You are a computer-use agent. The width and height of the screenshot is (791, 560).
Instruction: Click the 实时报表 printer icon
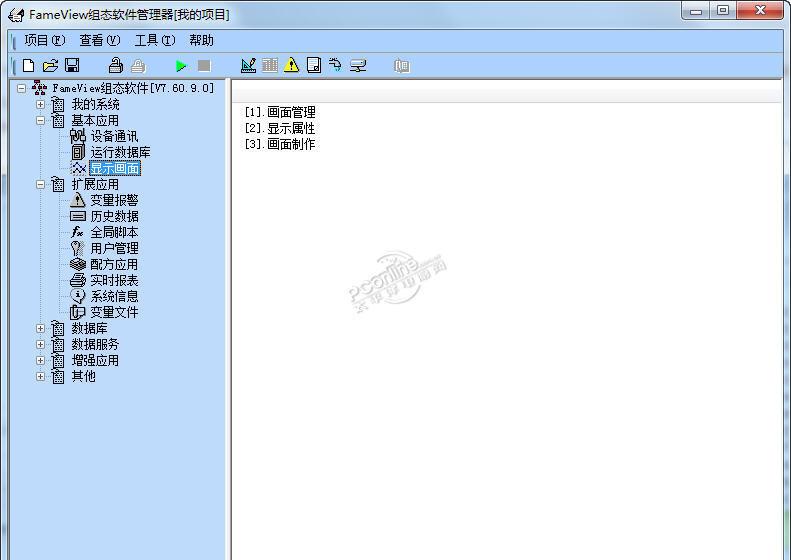pos(78,281)
